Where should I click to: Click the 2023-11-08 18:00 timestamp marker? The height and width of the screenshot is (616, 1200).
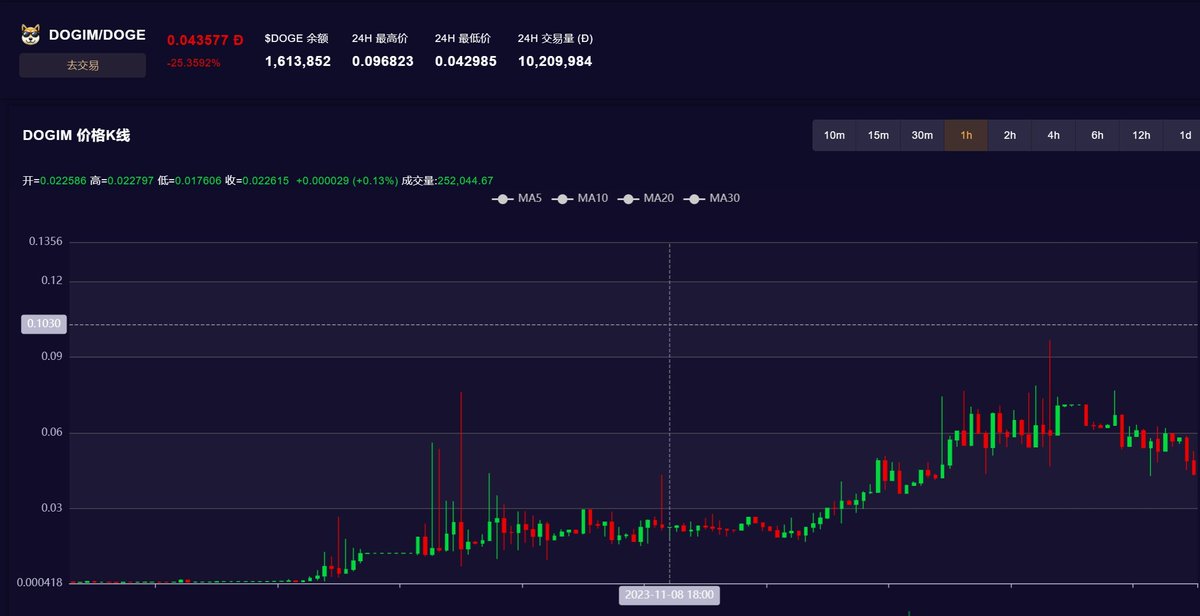[668, 595]
